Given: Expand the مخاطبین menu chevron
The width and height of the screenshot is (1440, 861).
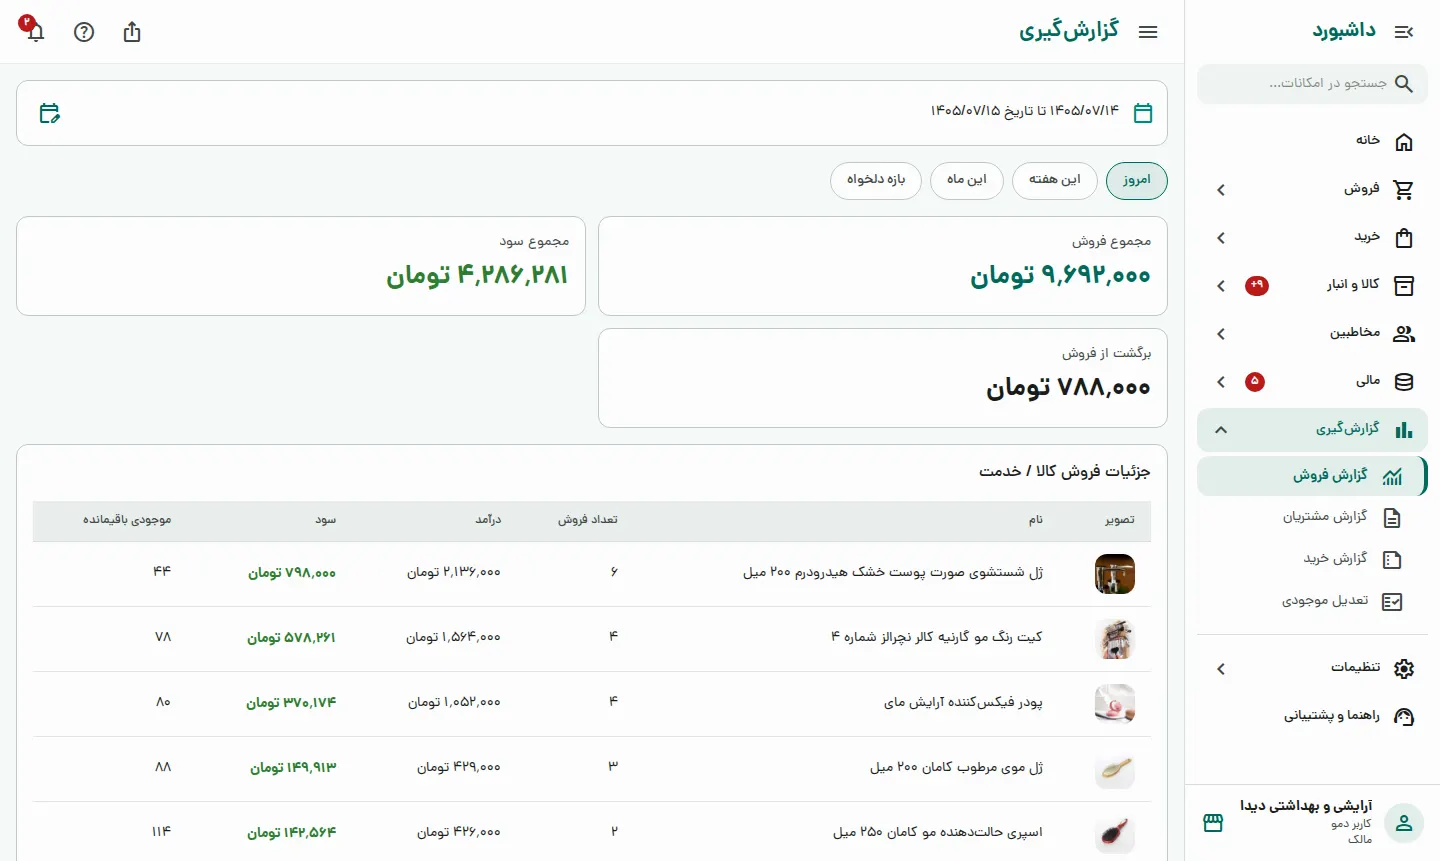Looking at the screenshot, I should pos(1221,334).
